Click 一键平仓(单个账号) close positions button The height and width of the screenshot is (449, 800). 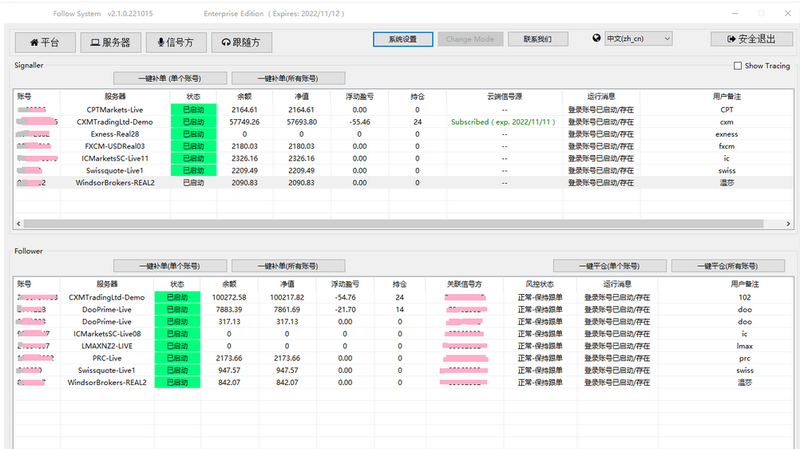coord(610,266)
